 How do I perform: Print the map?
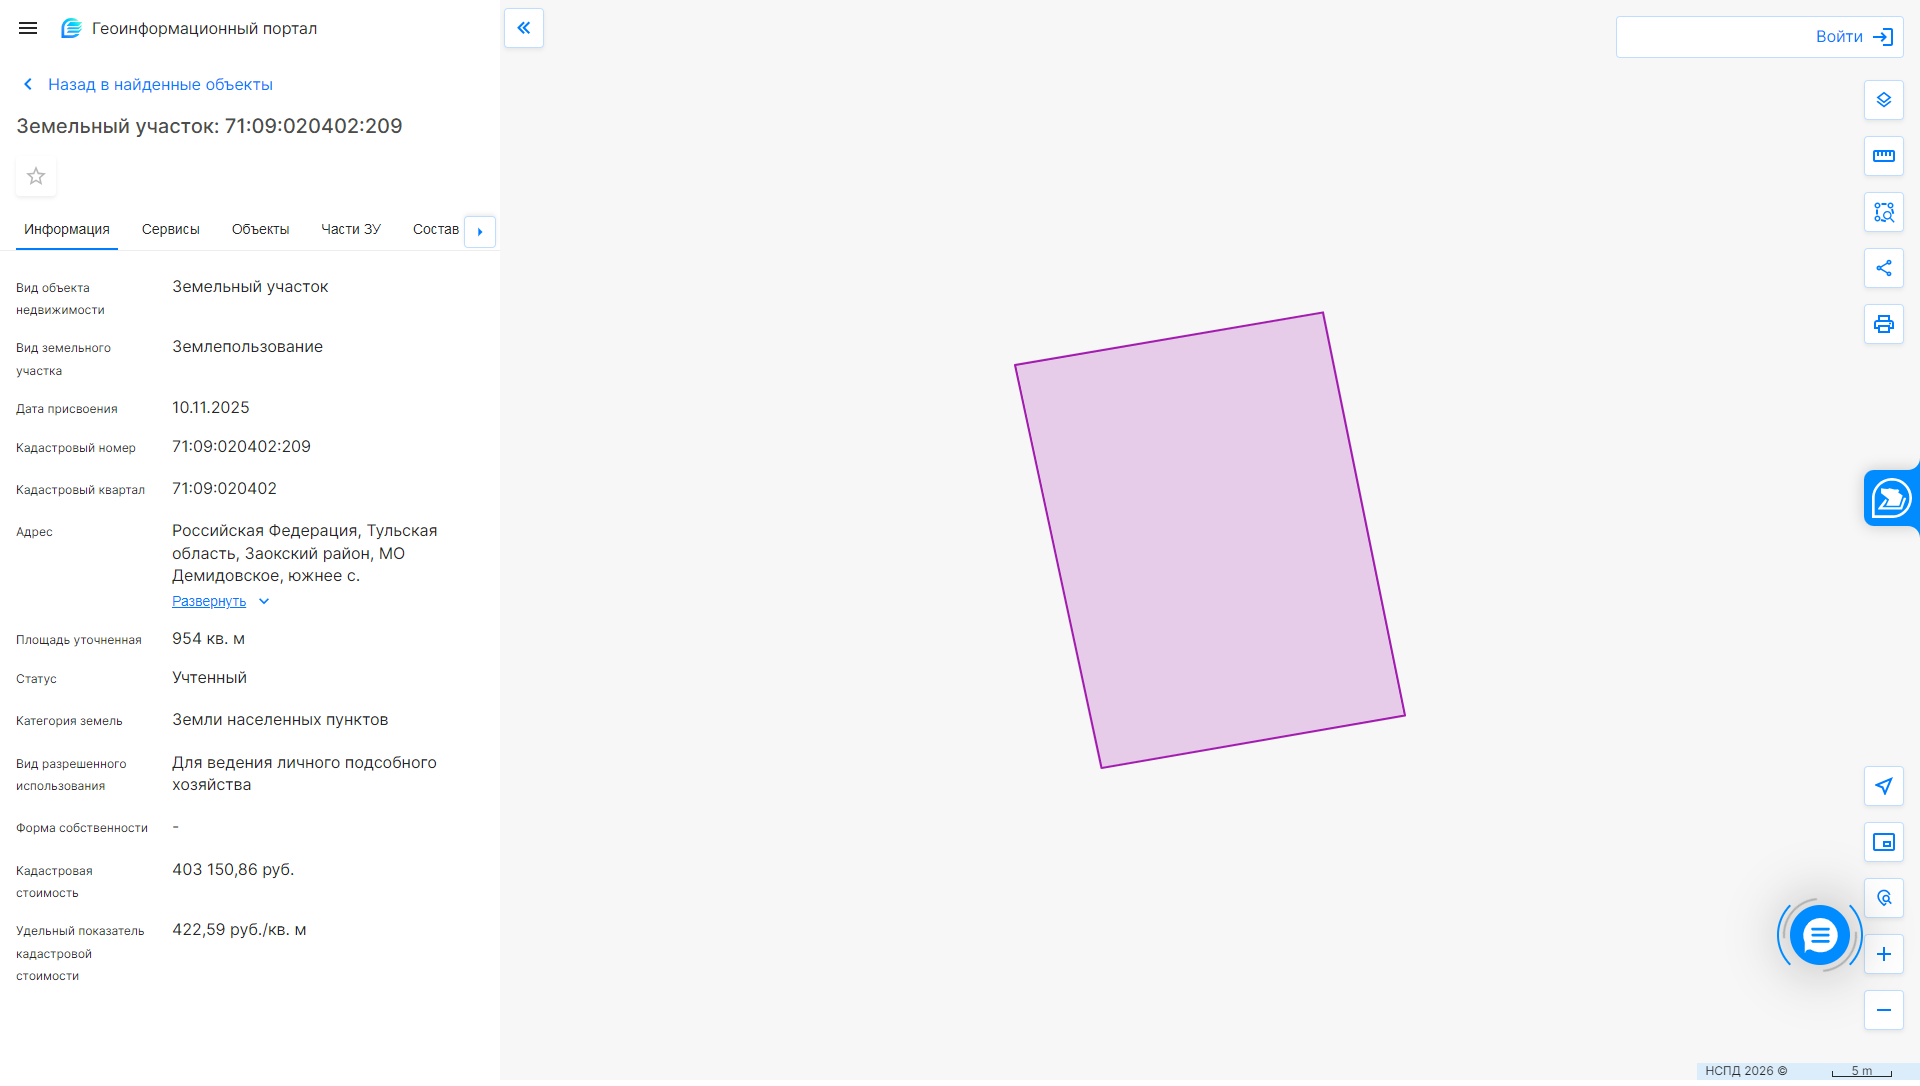tap(1883, 324)
